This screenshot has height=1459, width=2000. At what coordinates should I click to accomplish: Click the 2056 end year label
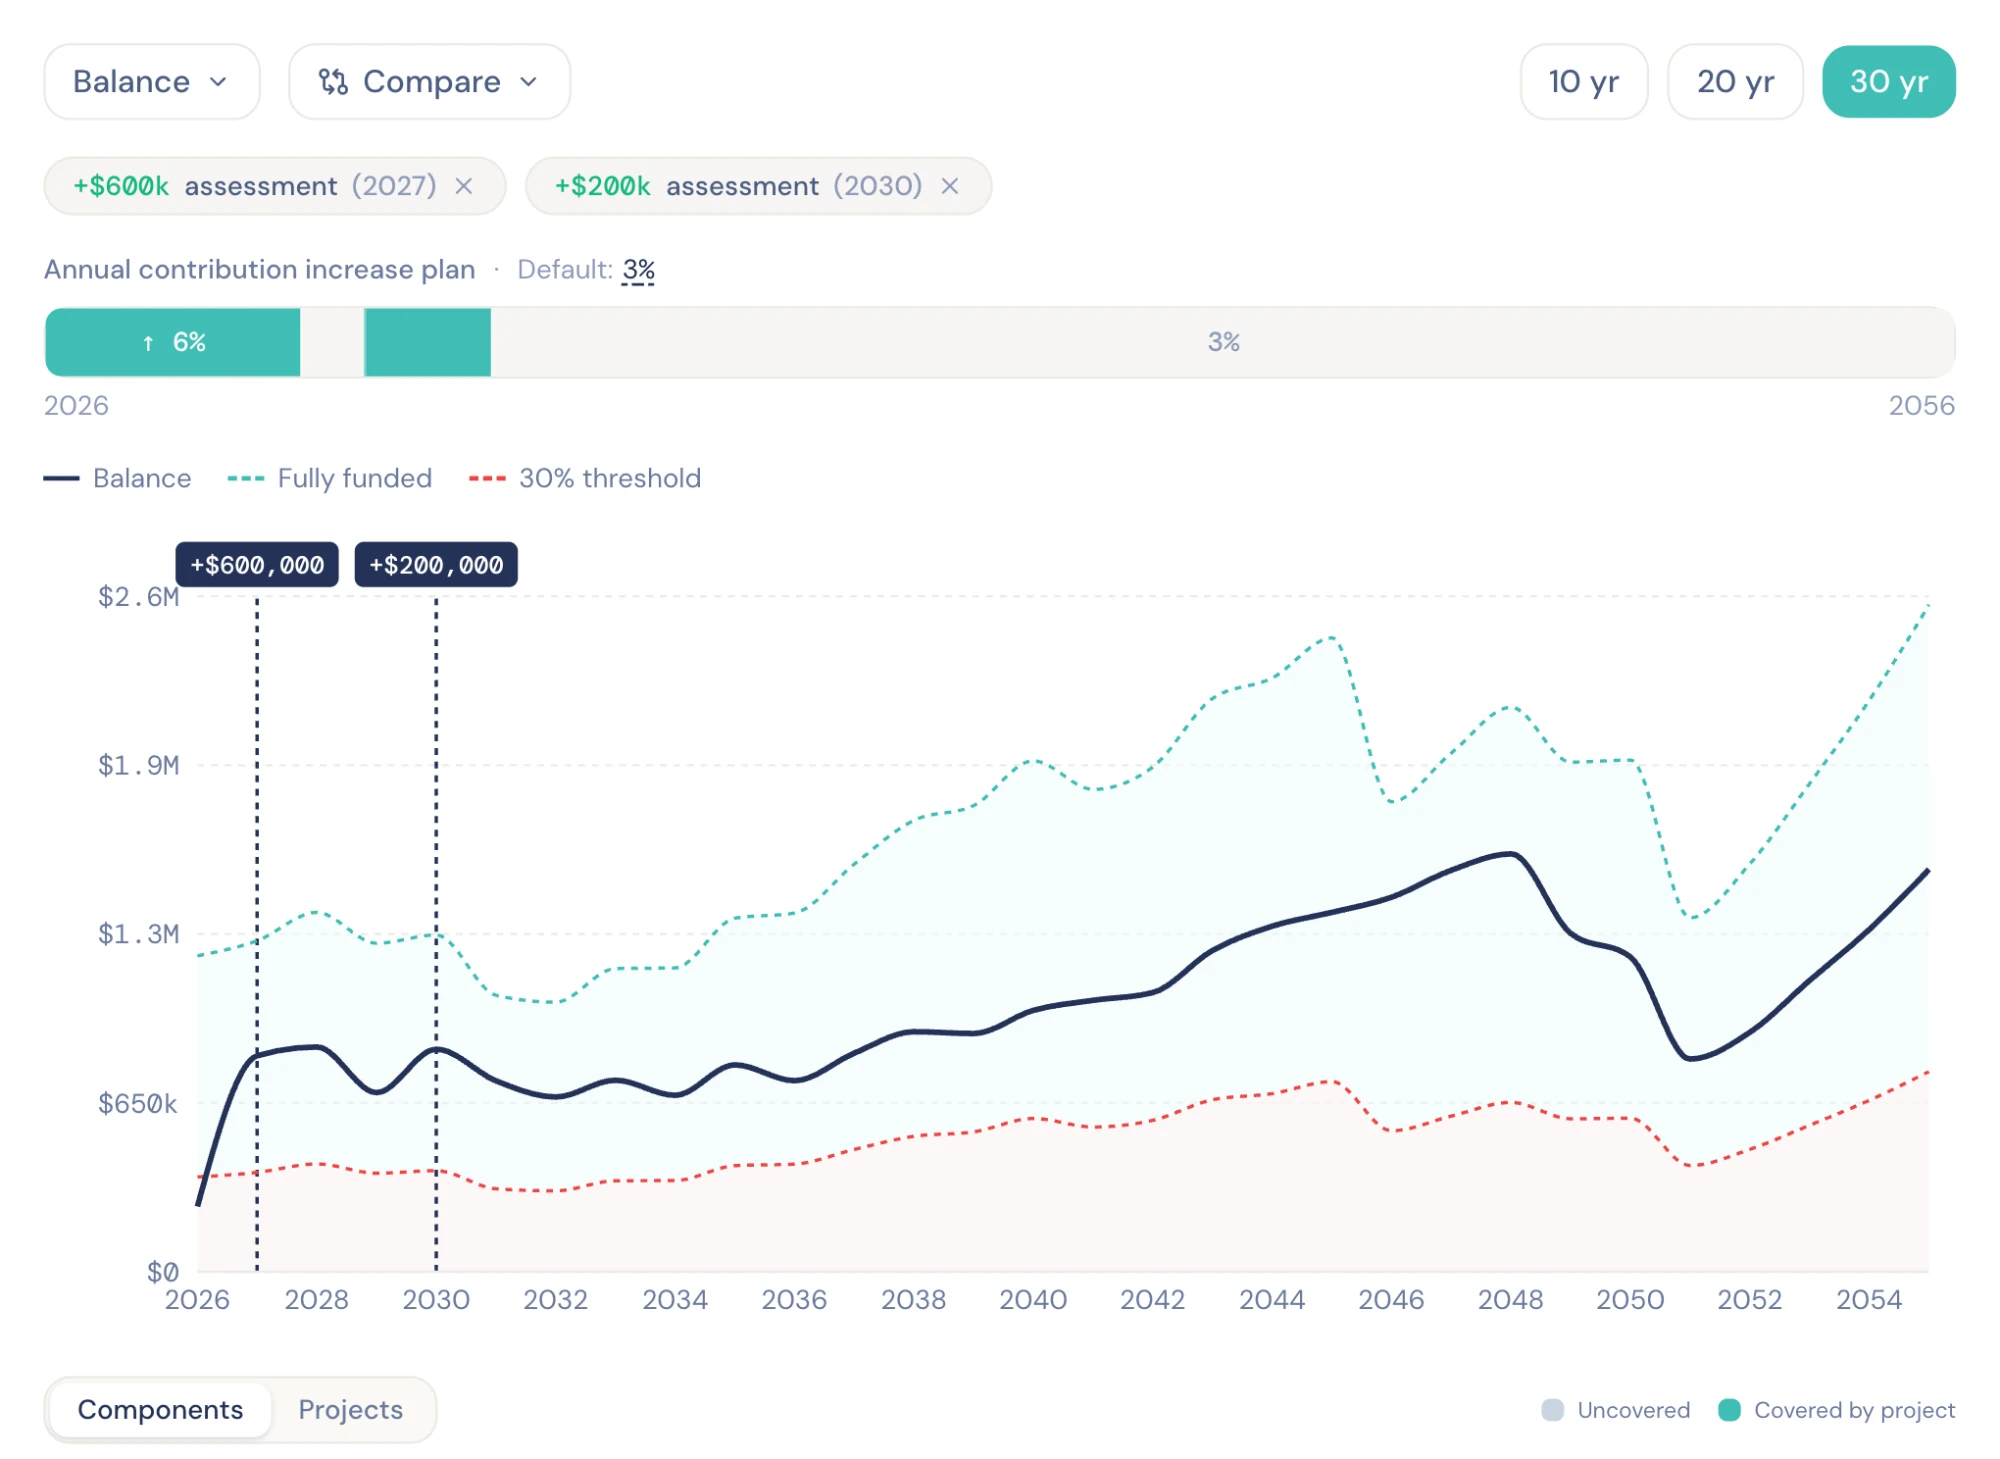coord(1921,406)
